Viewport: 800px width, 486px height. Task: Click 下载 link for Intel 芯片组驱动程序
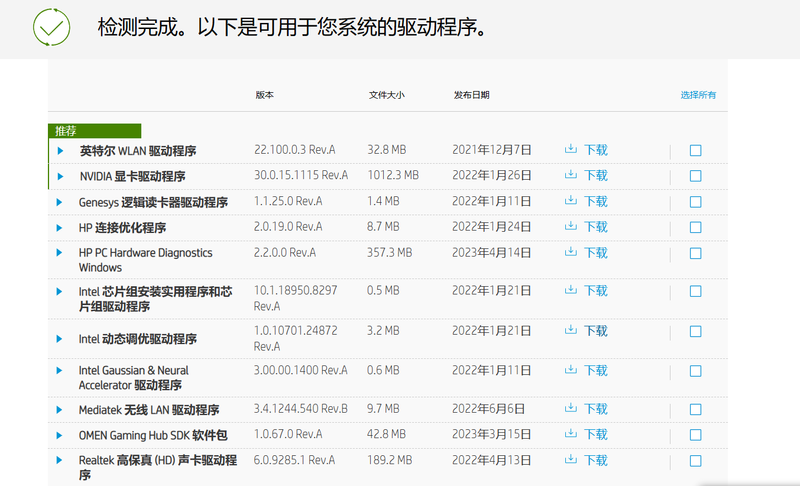click(596, 291)
